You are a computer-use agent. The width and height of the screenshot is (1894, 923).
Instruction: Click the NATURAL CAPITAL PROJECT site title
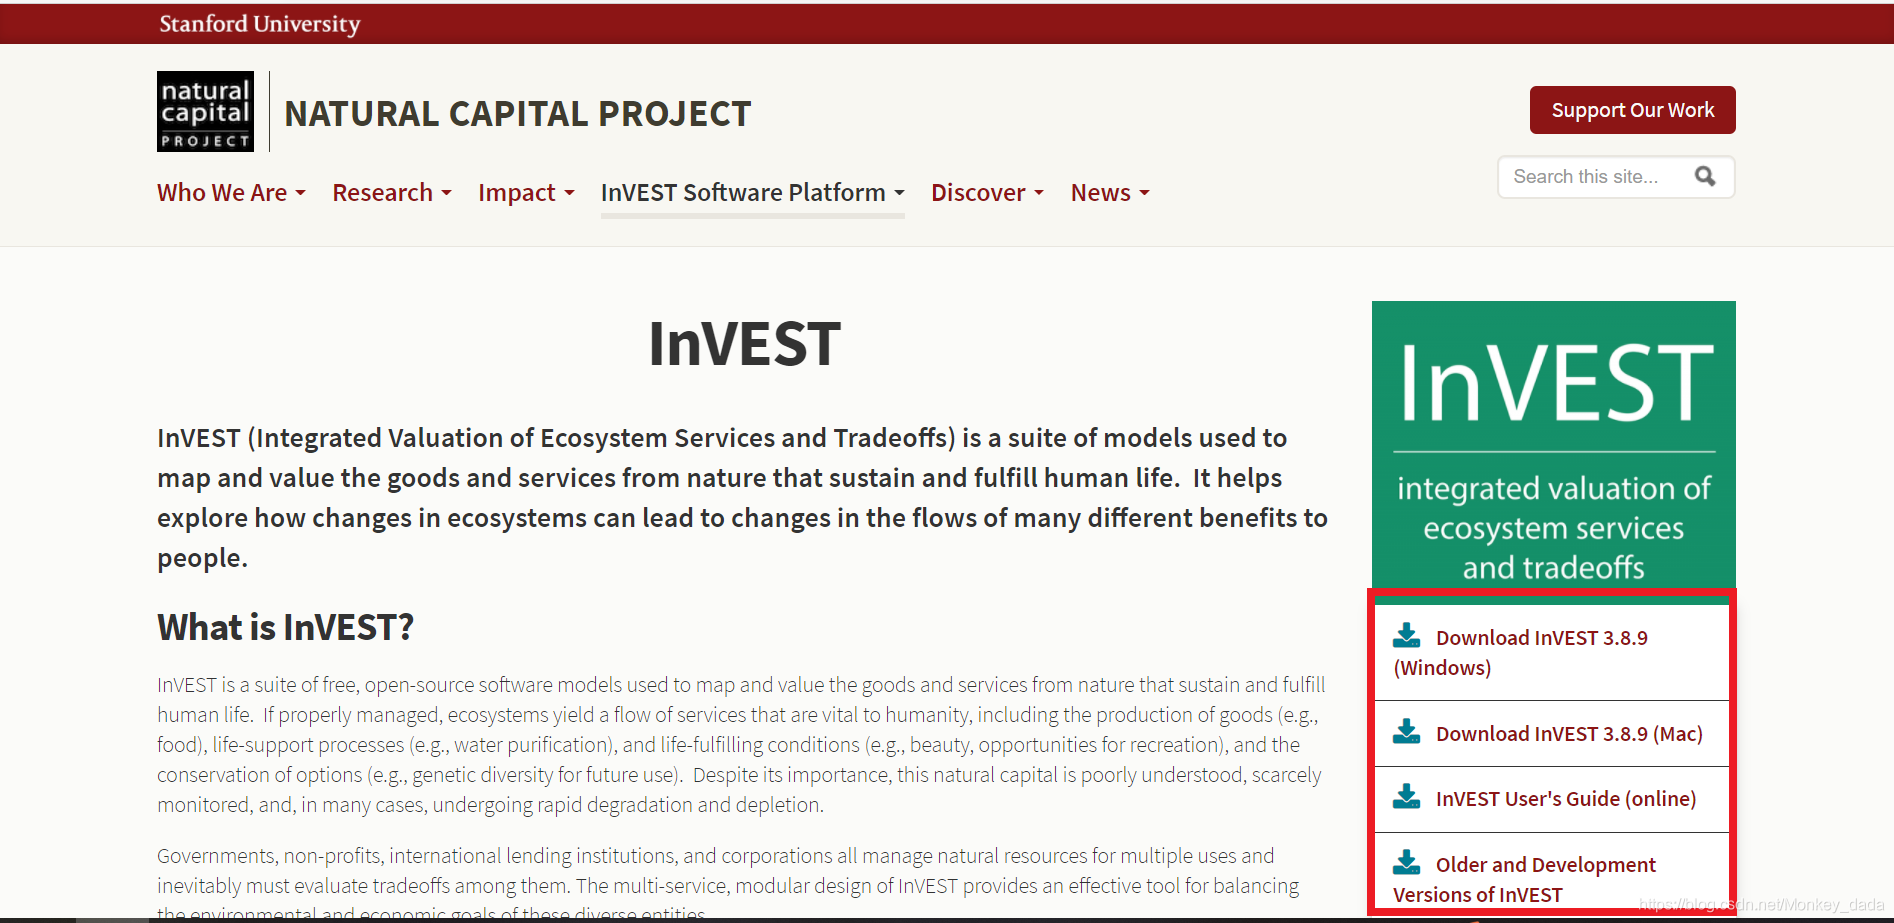[x=517, y=114]
